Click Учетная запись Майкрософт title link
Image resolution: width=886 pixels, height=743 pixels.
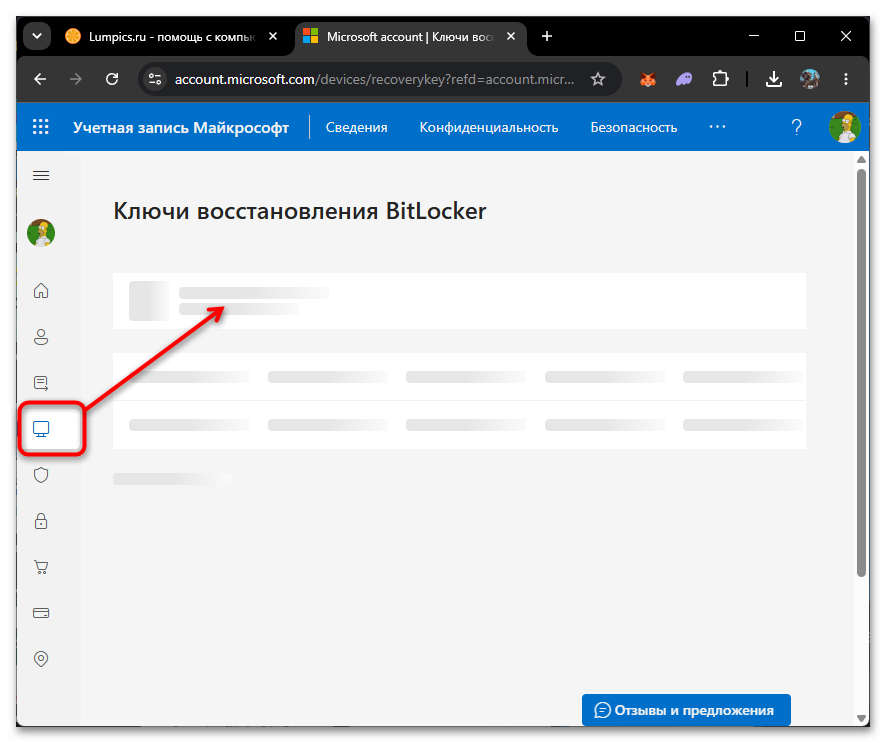(181, 128)
